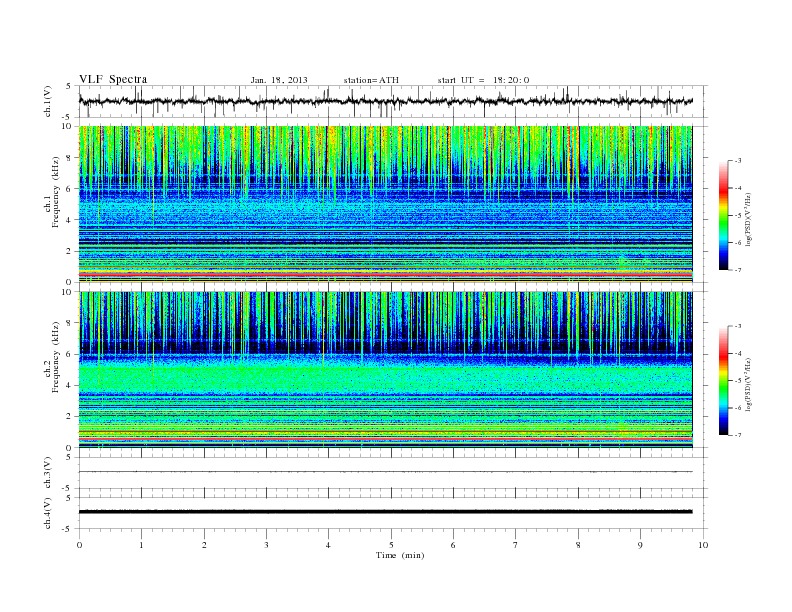This screenshot has height=612, width=792.
Task: Click the time-axis tick label '3'
Action: click(x=266, y=545)
